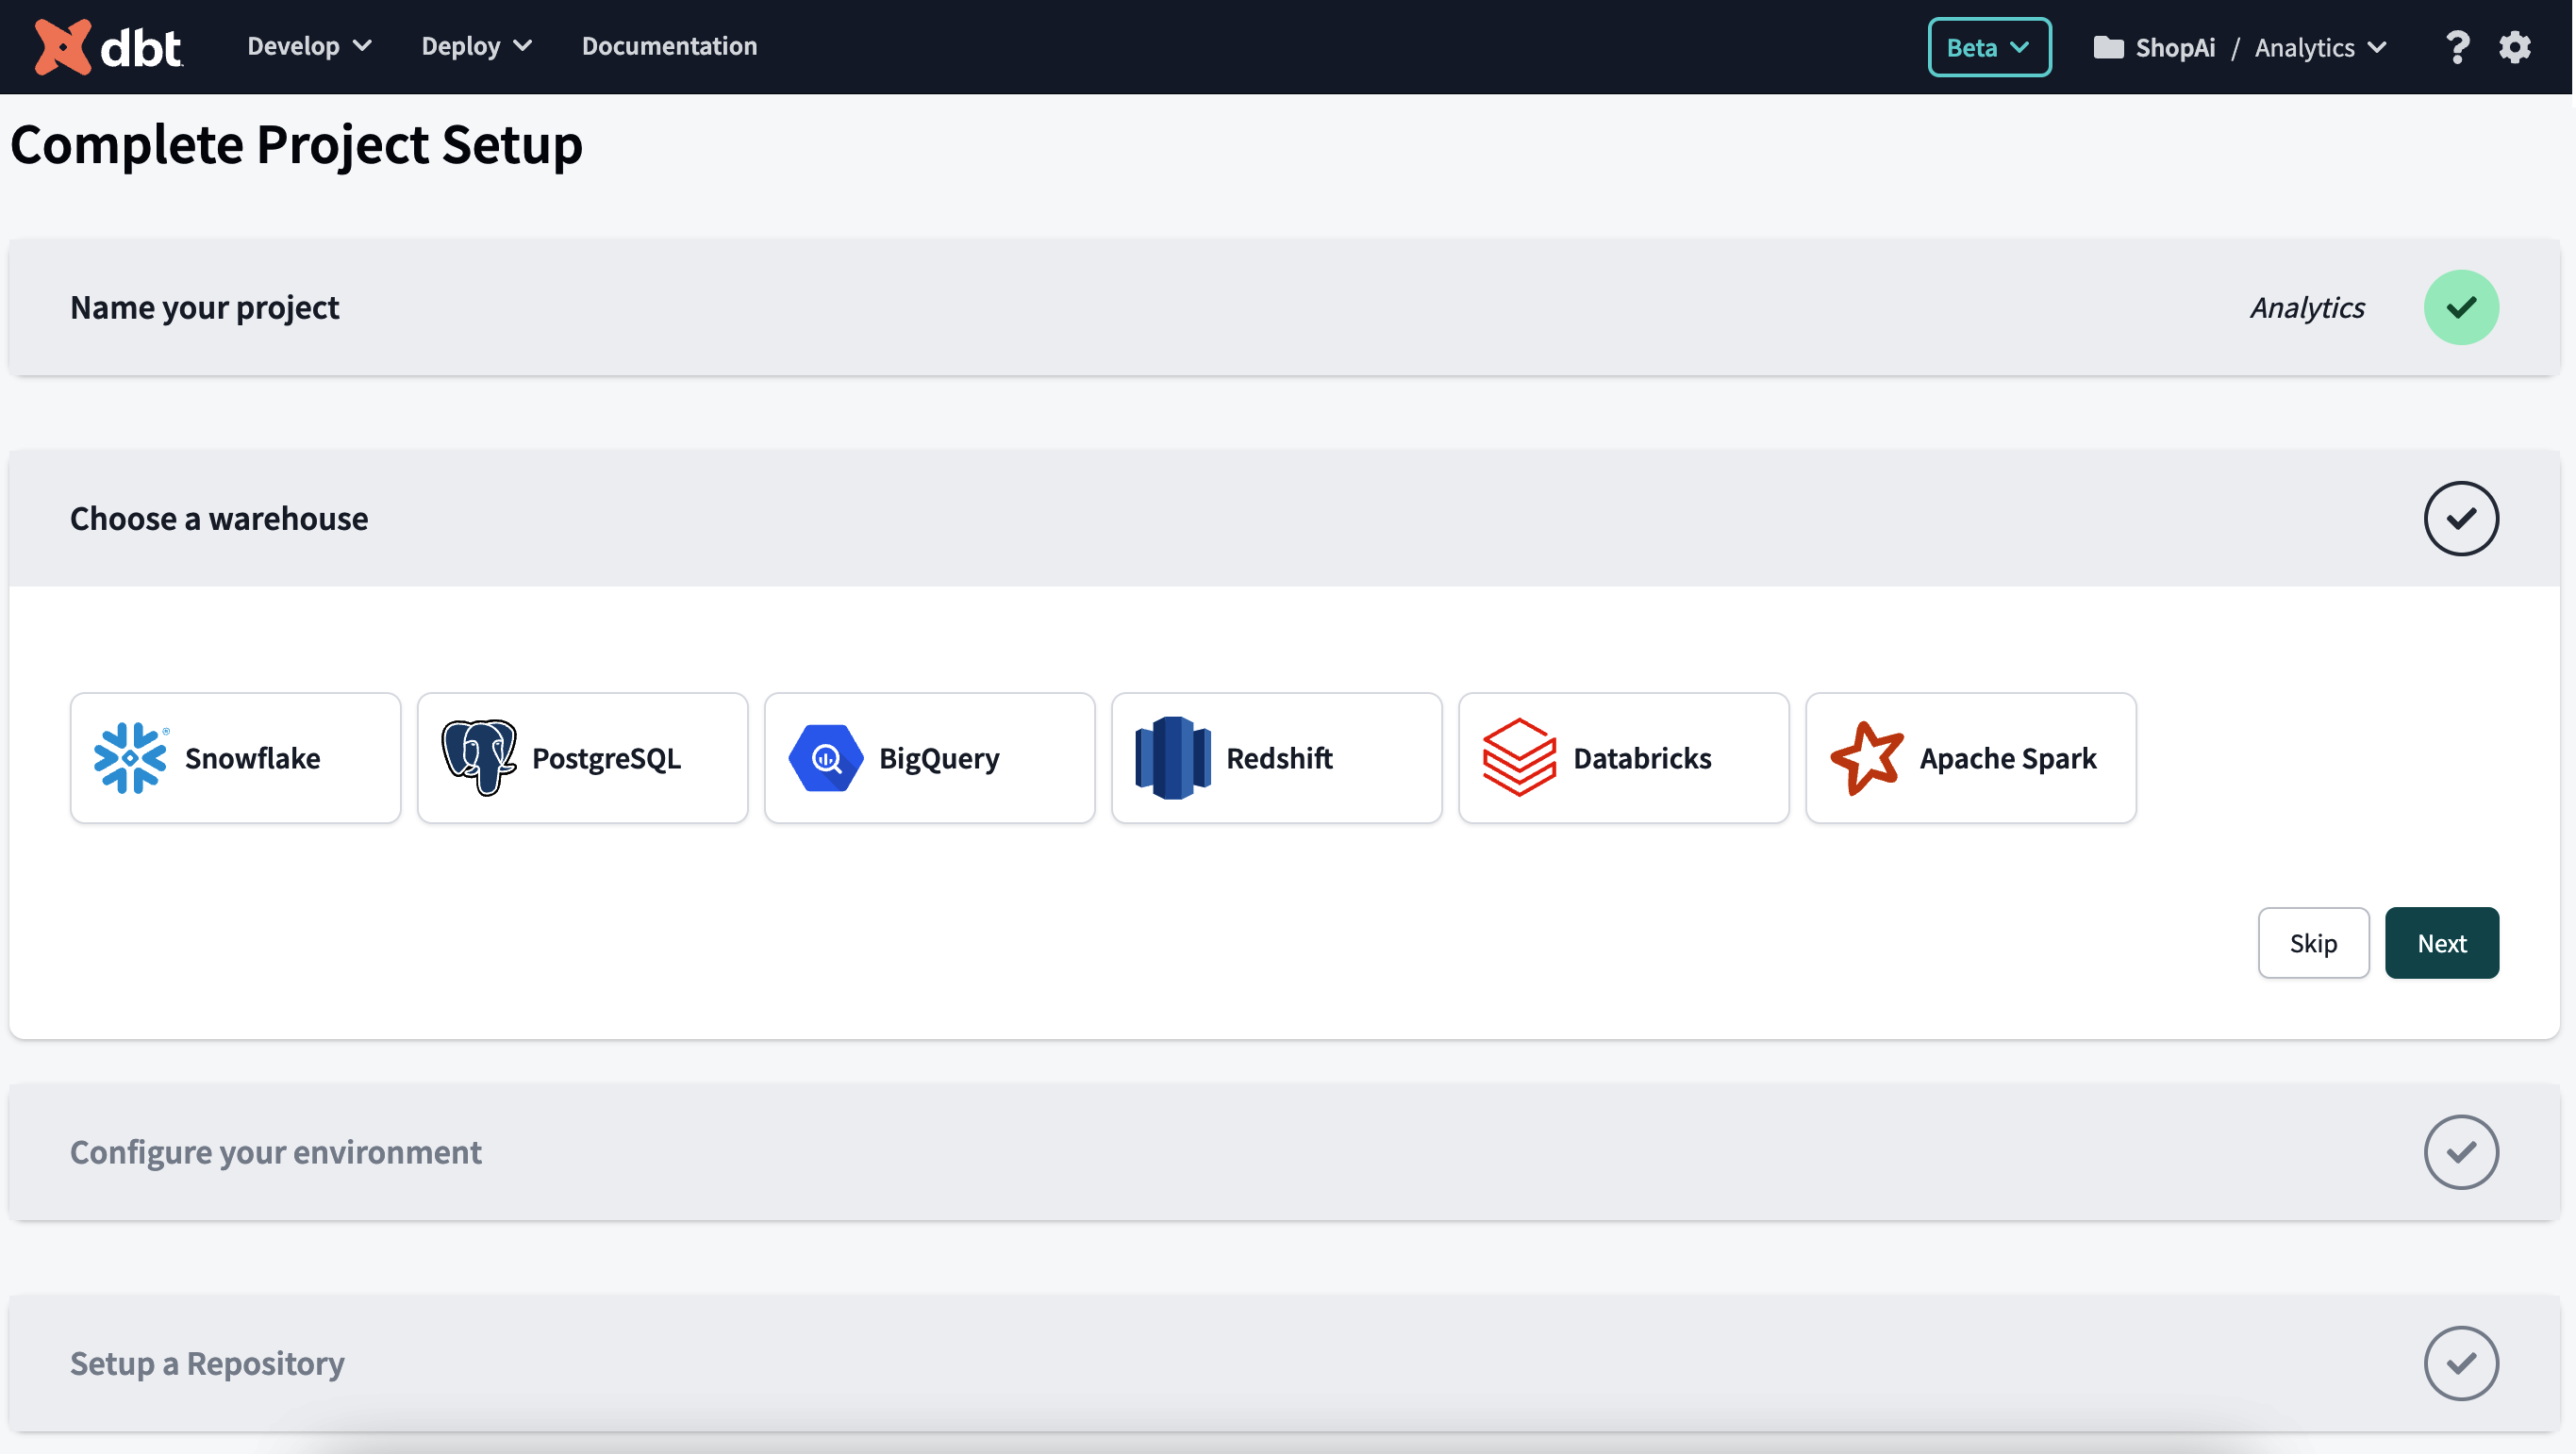Expand Configure your environment section
This screenshot has width=2576, height=1454.
(x=1284, y=1152)
